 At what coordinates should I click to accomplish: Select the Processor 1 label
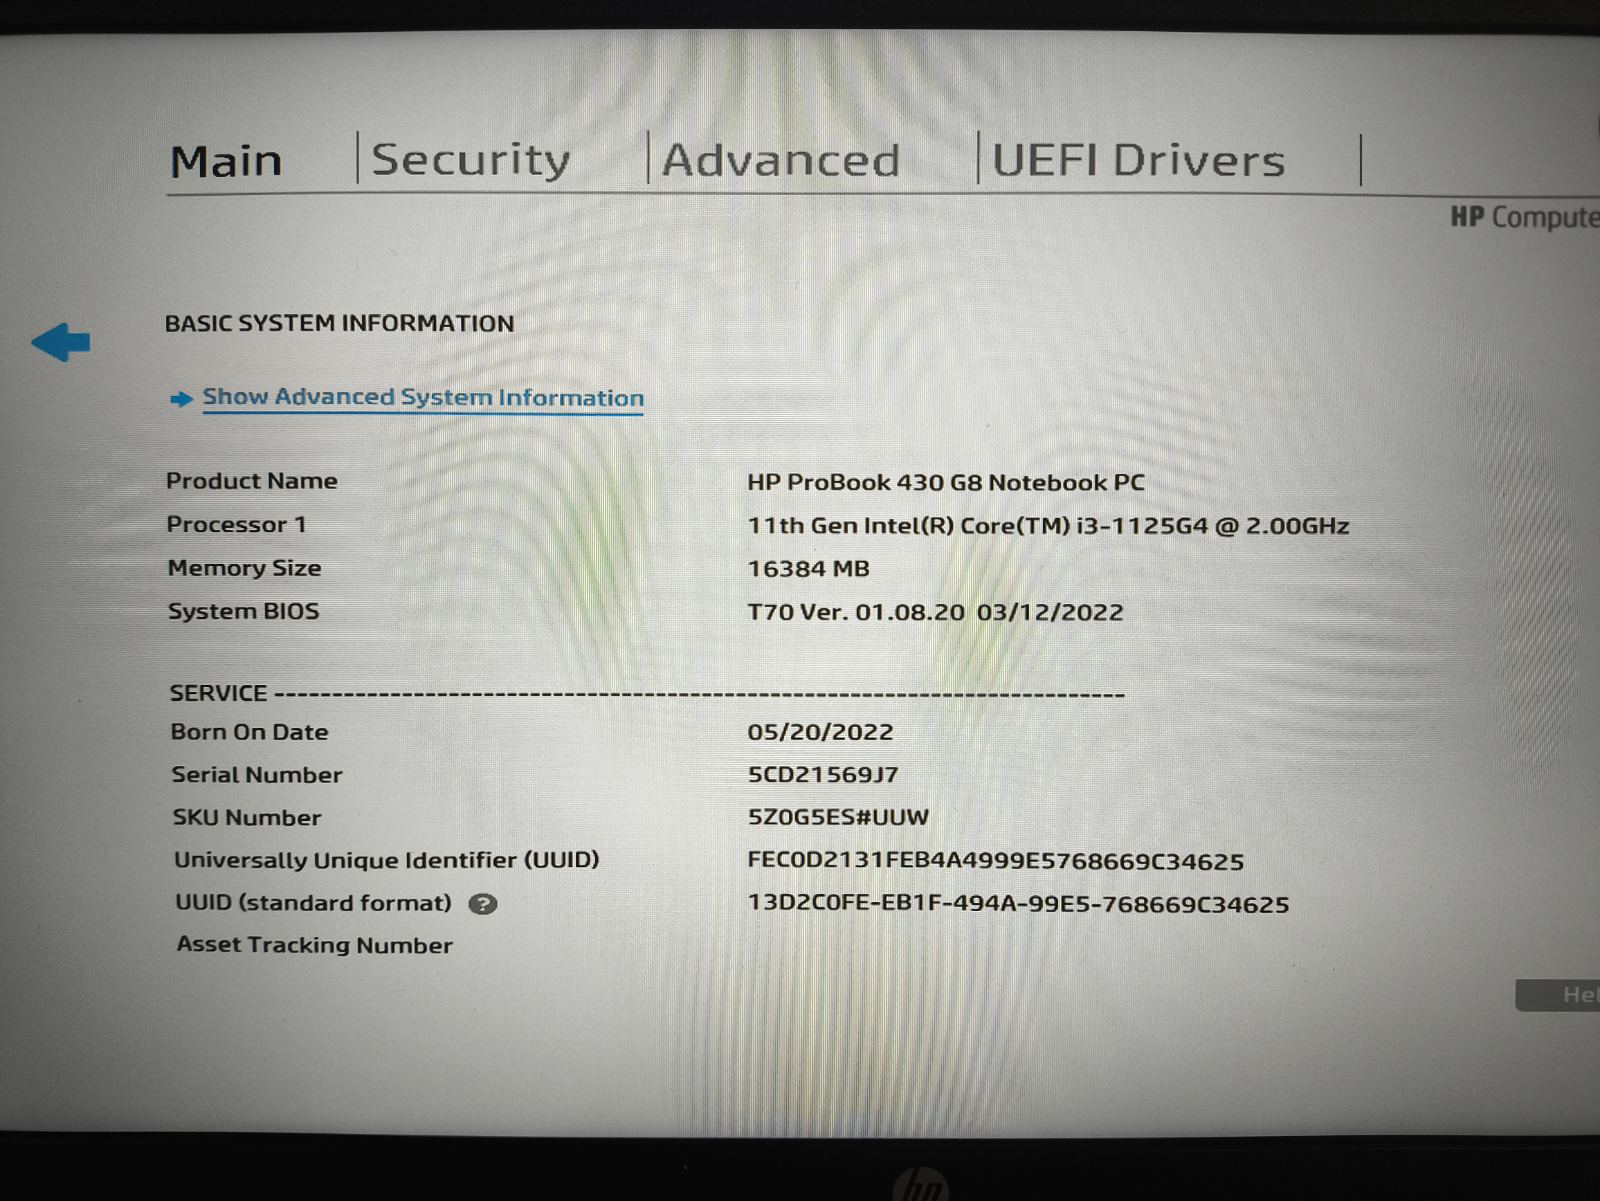point(237,524)
